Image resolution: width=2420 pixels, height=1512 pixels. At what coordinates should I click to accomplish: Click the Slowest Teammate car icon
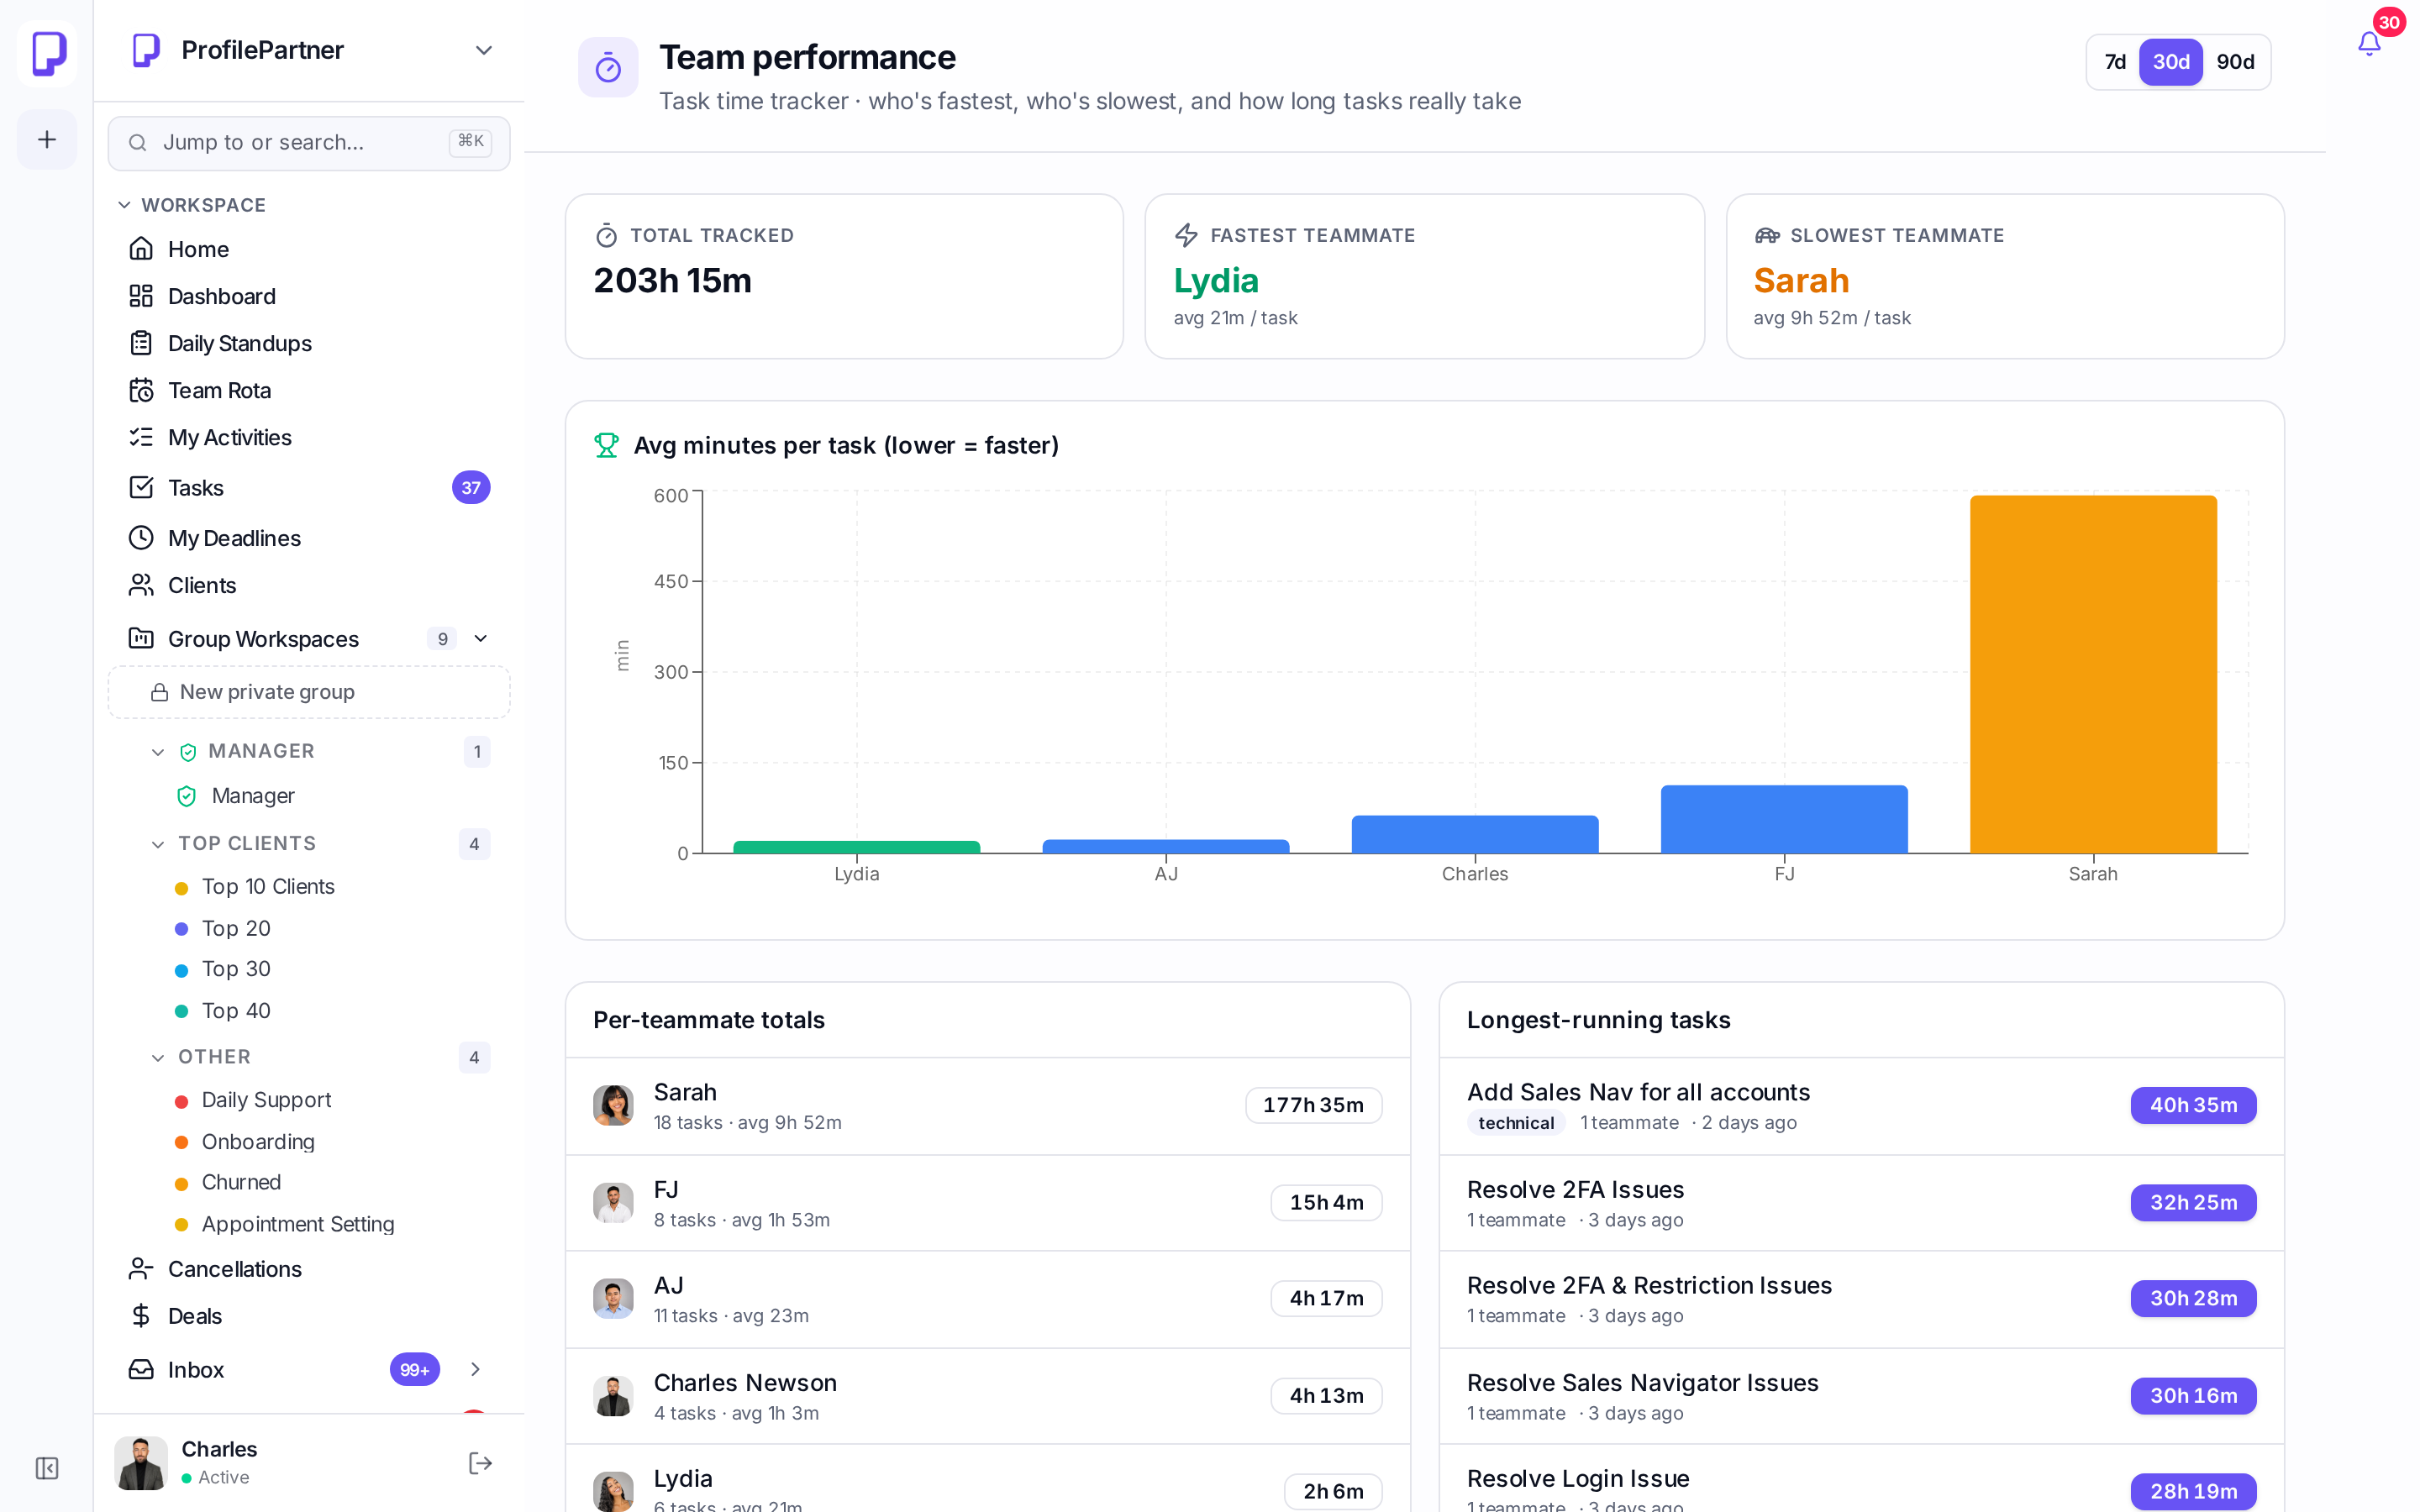coord(1767,235)
